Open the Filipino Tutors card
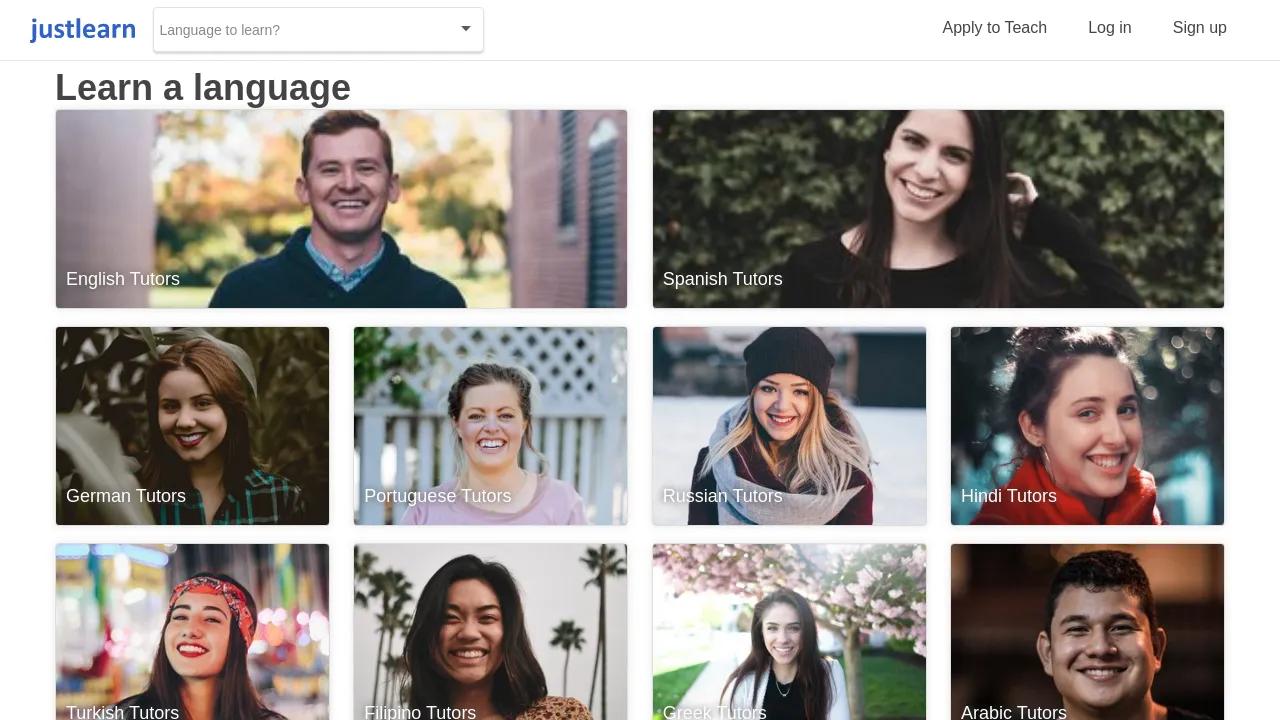 point(490,632)
